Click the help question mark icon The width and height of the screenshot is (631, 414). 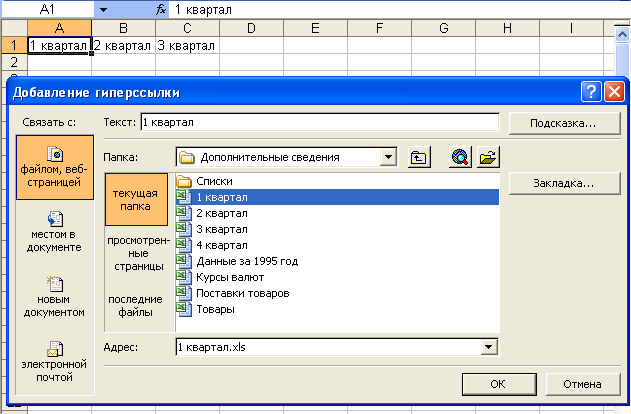tap(591, 92)
